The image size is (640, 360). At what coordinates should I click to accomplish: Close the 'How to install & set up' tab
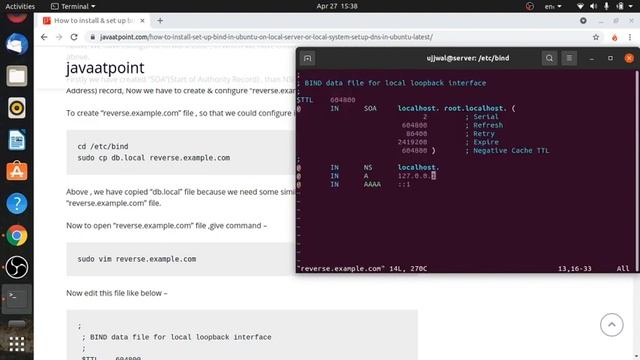pos(142,20)
